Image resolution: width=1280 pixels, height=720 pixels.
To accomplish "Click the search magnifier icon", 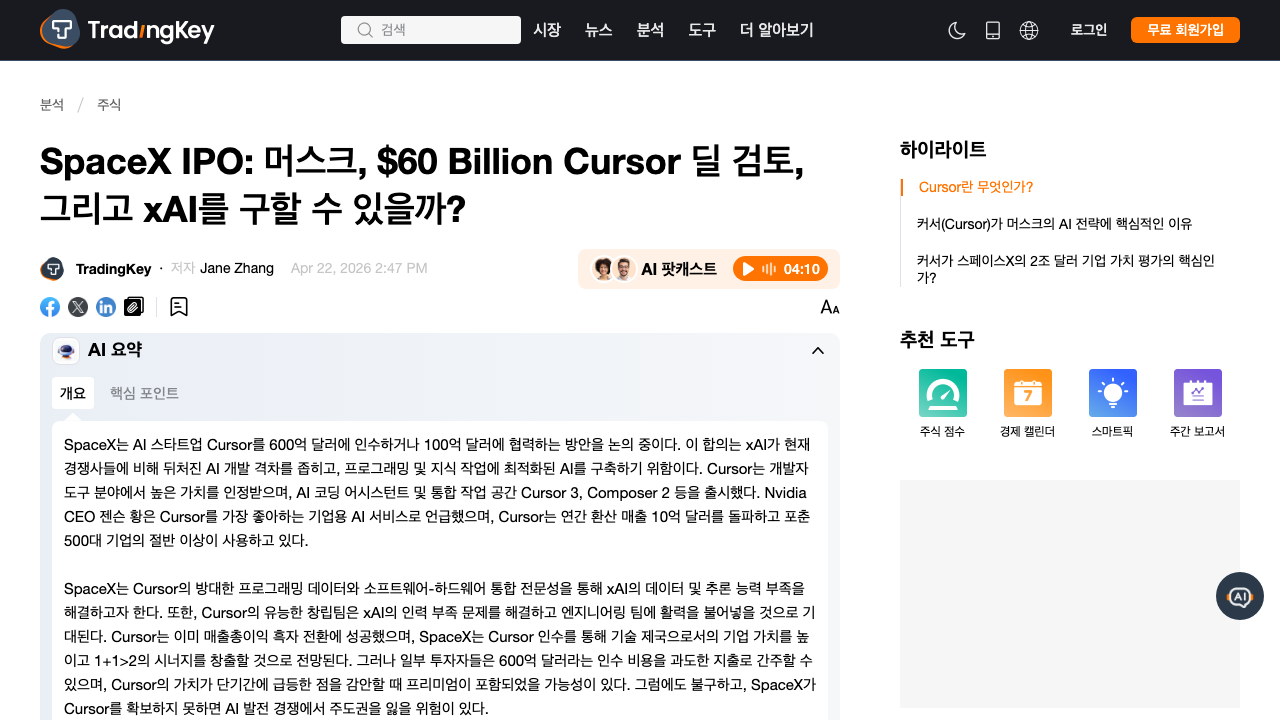I will tap(365, 30).
